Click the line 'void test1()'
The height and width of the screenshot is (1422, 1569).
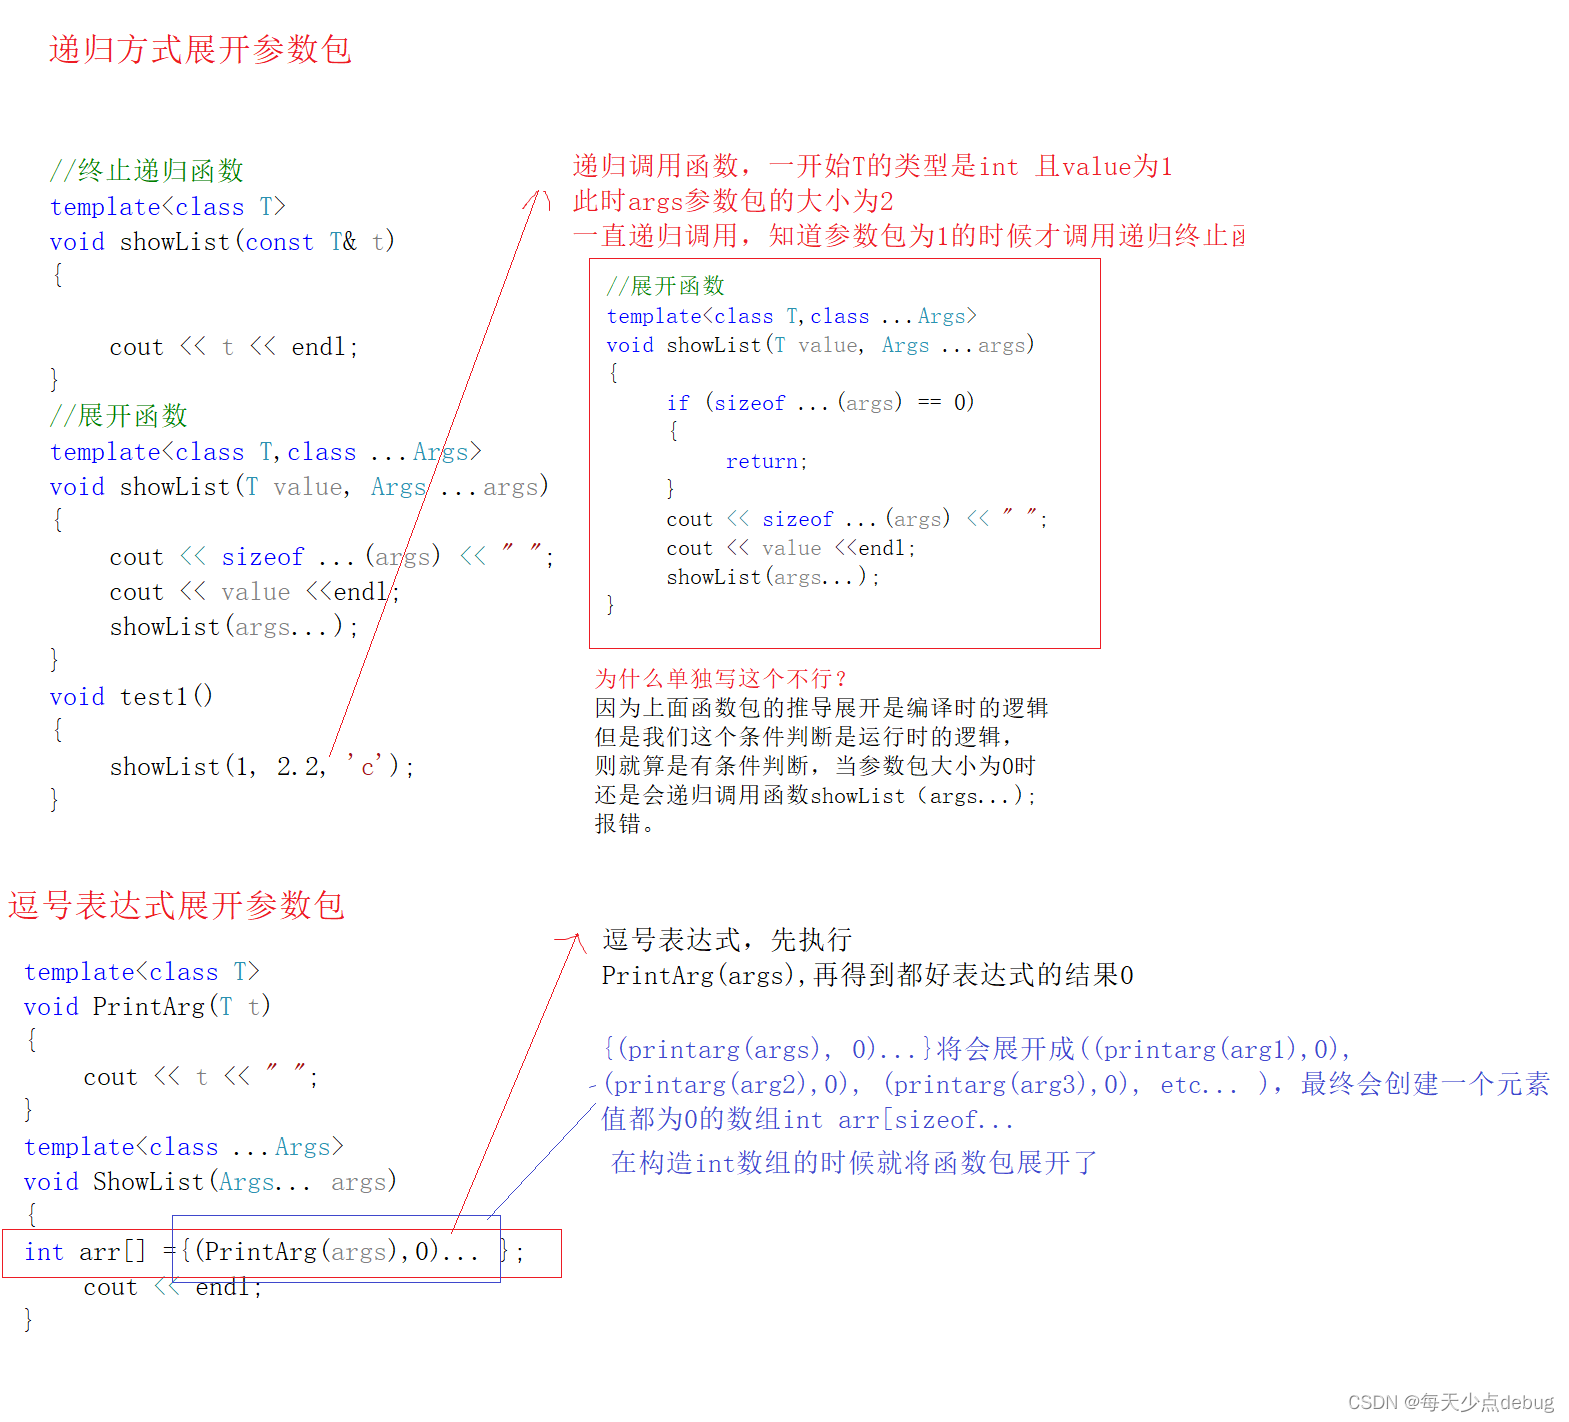pos(131,697)
